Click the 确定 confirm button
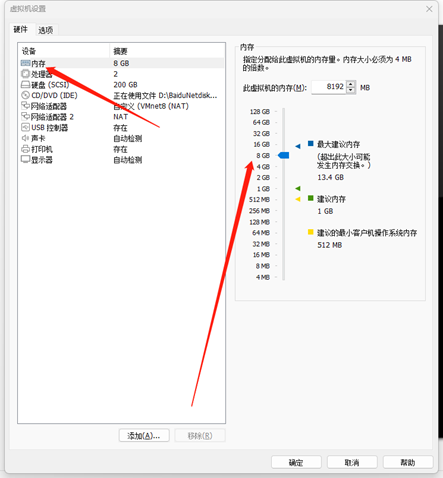The image size is (443, 478). [296, 463]
